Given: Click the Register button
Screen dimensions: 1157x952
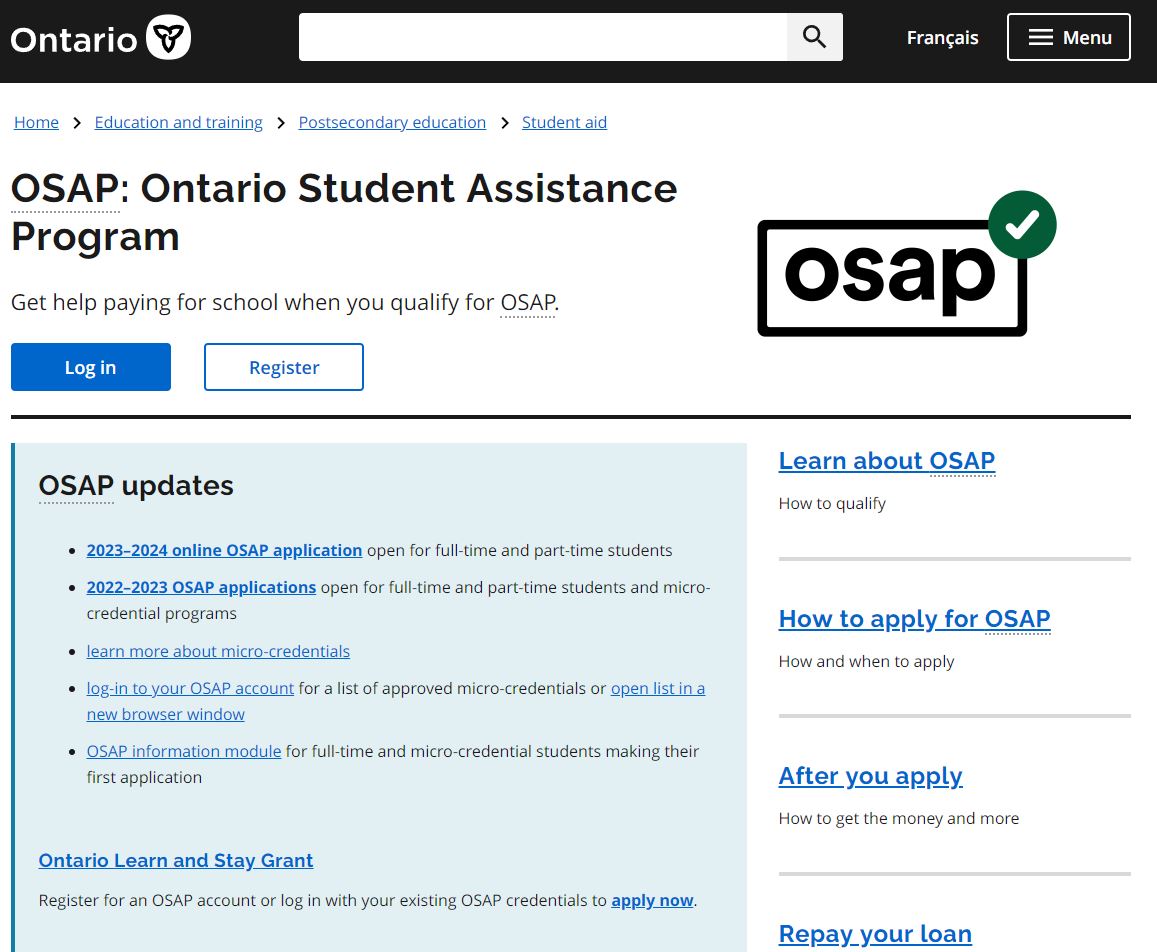Looking at the screenshot, I should pyautogui.click(x=284, y=367).
